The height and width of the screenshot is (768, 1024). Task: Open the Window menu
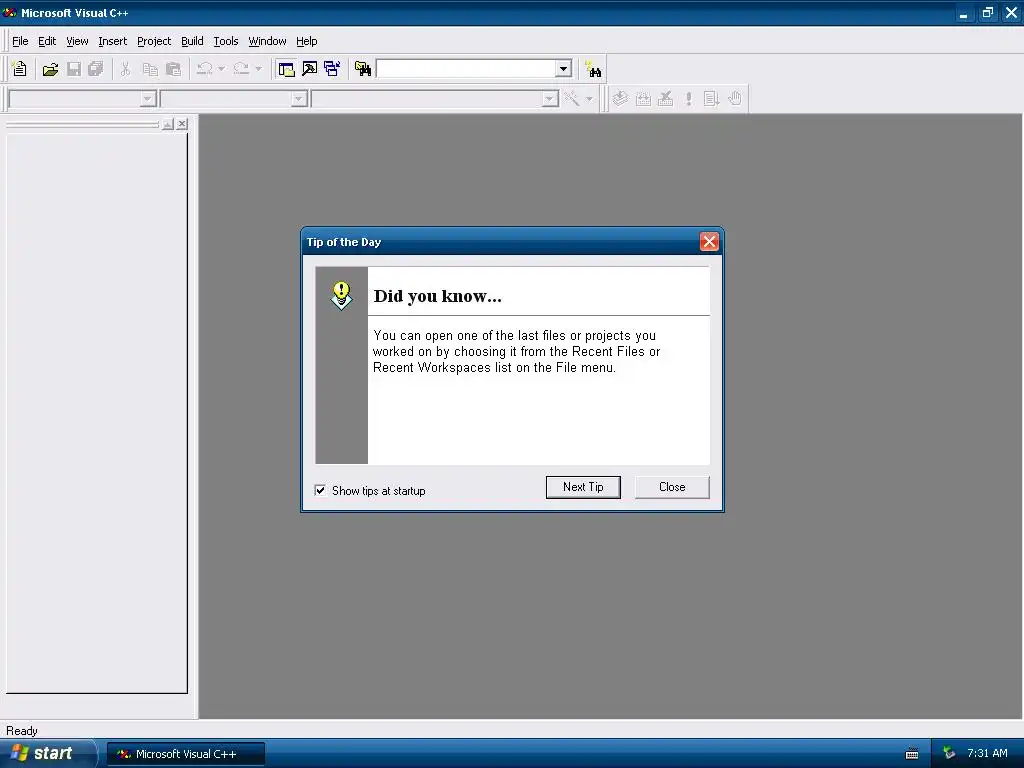pyautogui.click(x=267, y=41)
